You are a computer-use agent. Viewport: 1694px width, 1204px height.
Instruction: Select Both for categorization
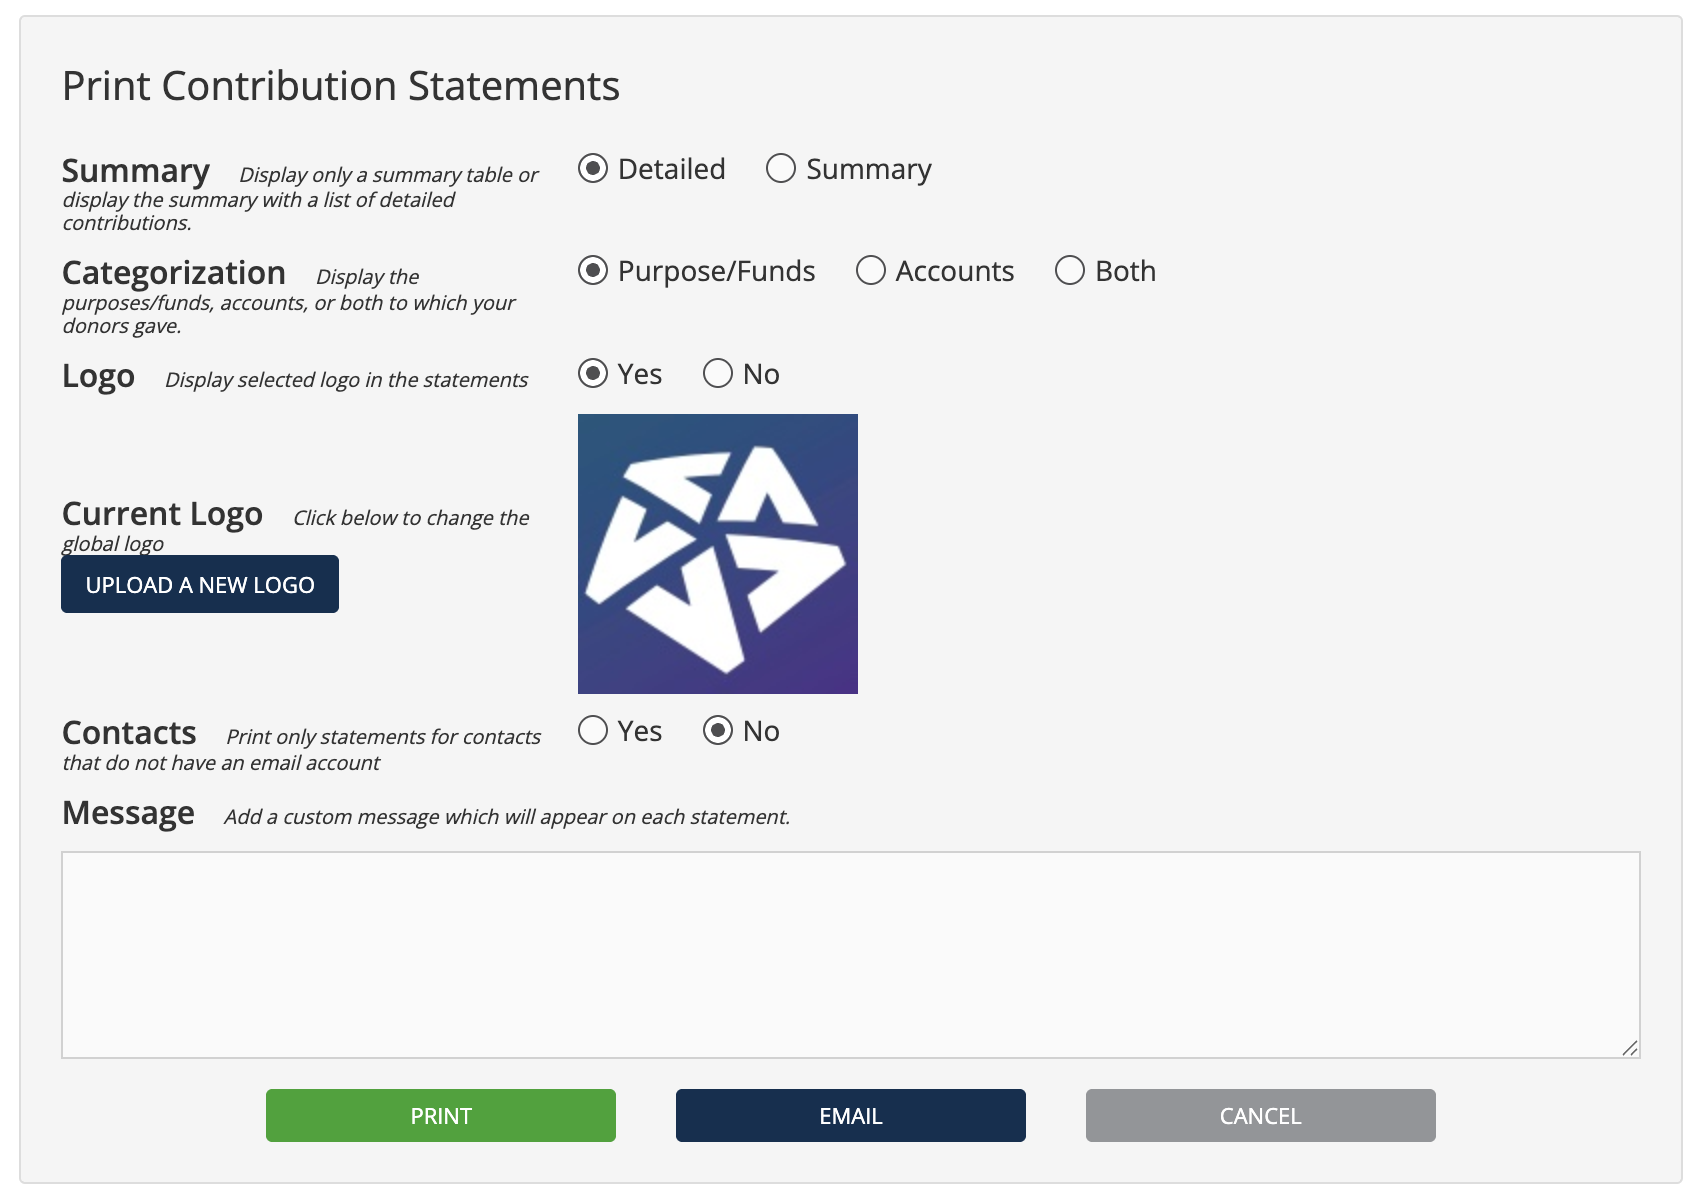(x=1070, y=271)
